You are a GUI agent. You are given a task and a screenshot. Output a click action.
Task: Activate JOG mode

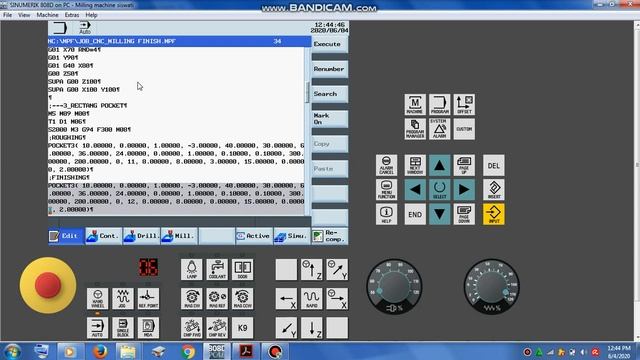[x=123, y=298]
